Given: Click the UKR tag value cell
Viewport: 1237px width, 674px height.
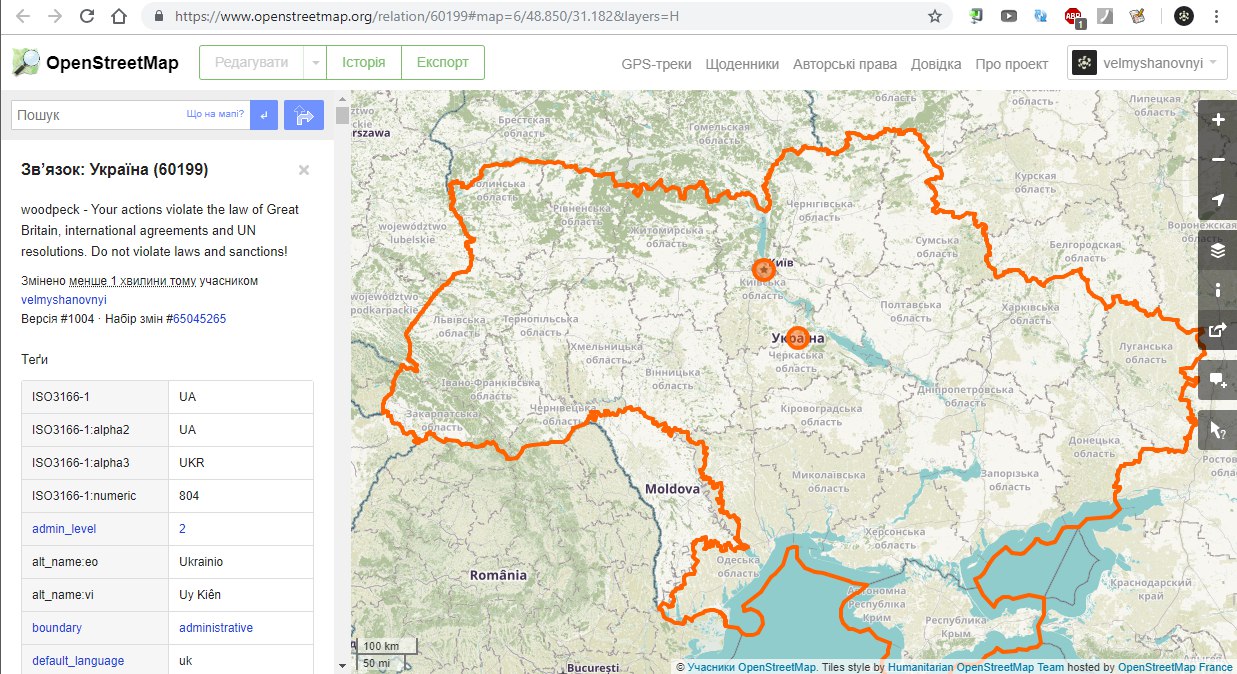Looking at the screenshot, I should pos(240,463).
